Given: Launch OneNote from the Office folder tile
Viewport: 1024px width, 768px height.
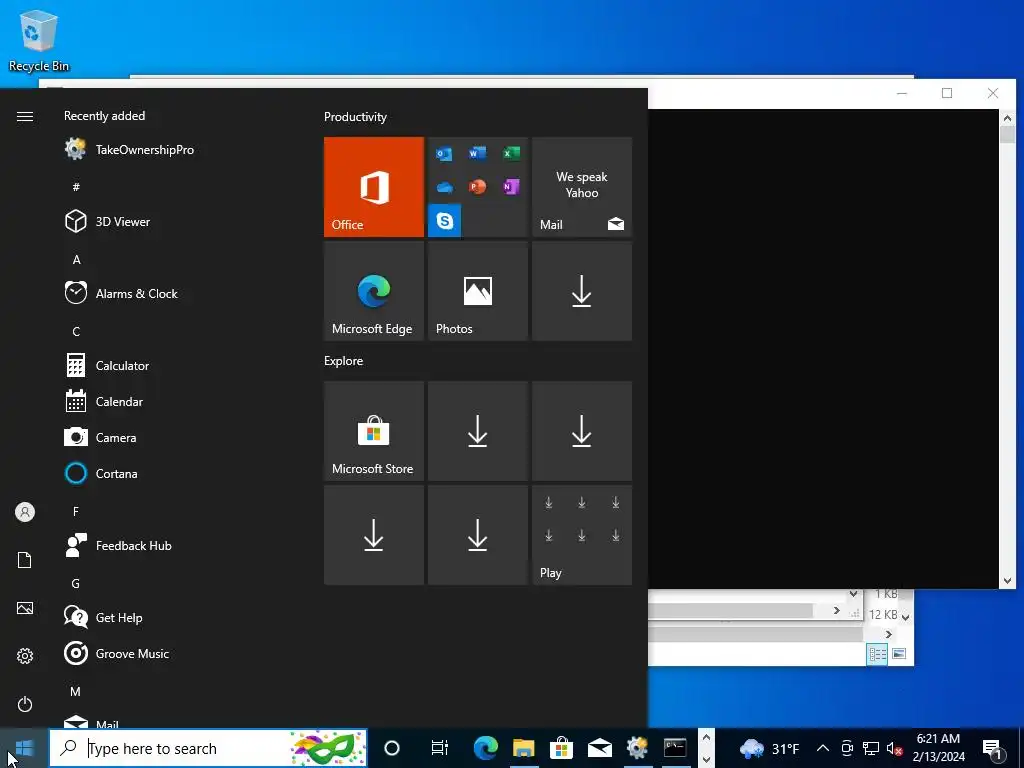Looking at the screenshot, I should [x=511, y=187].
